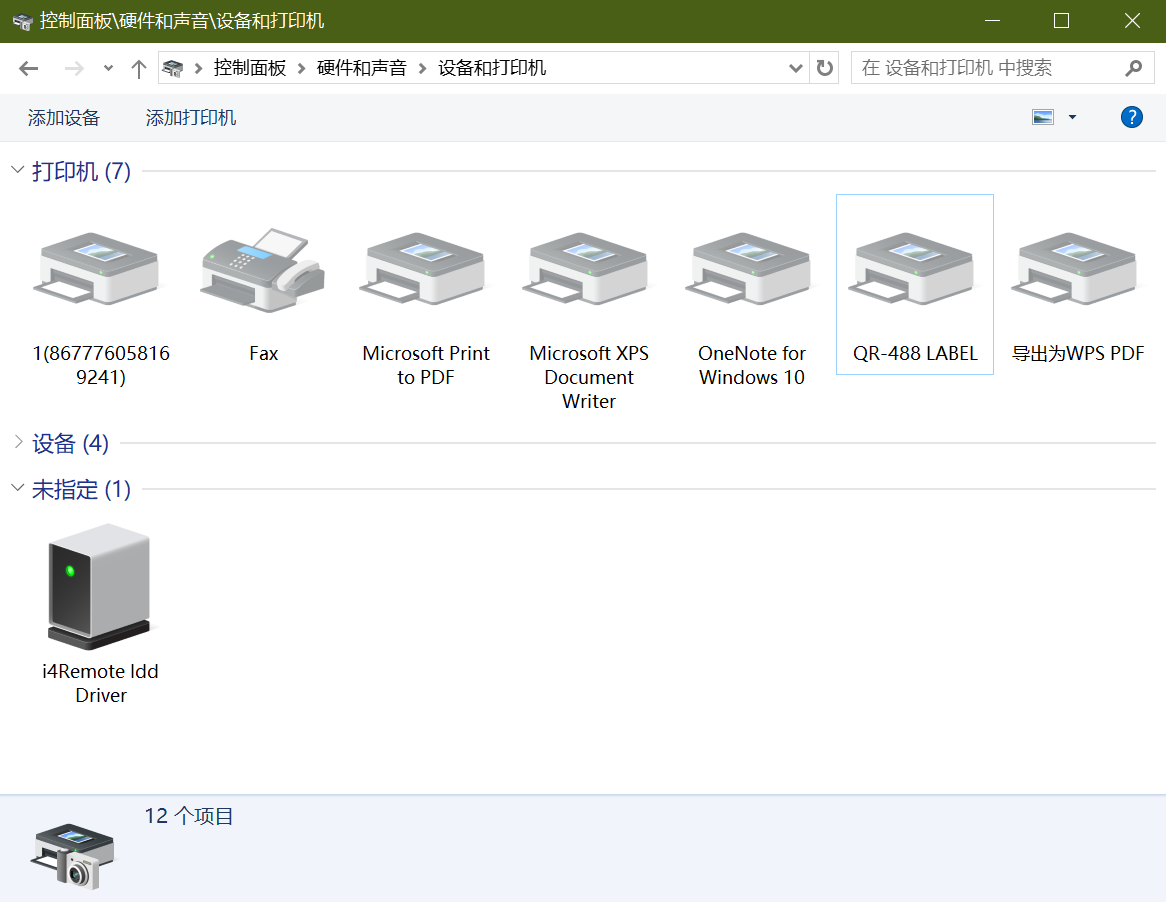1166x902 pixels.
Task: Click the forward navigation arrow
Action: pyautogui.click(x=74, y=68)
